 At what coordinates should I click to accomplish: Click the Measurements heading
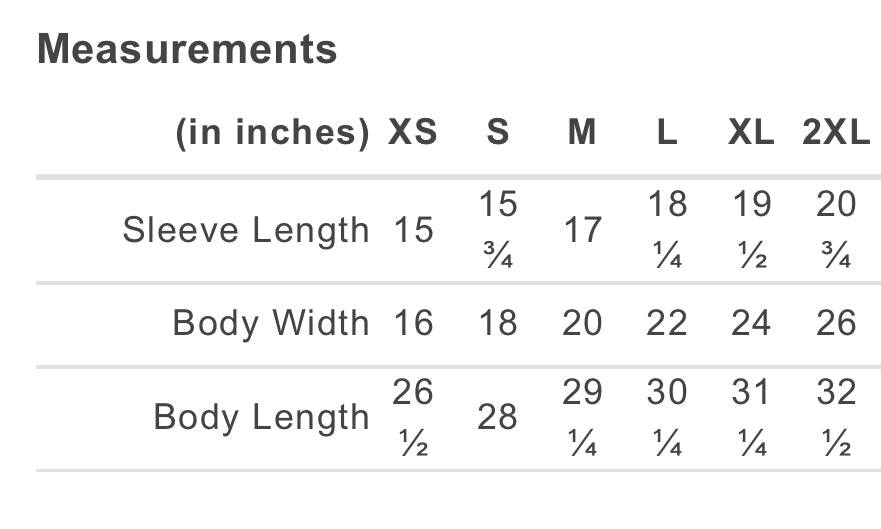pyautogui.click(x=187, y=49)
